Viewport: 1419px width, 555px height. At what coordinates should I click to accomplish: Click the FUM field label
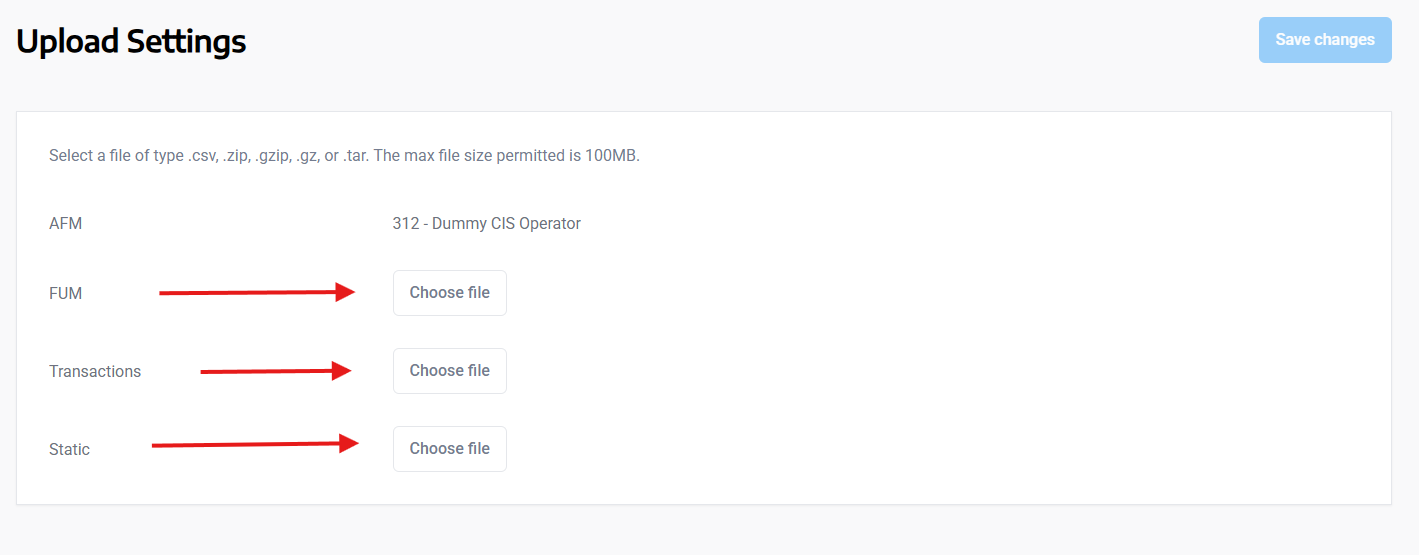click(x=65, y=293)
